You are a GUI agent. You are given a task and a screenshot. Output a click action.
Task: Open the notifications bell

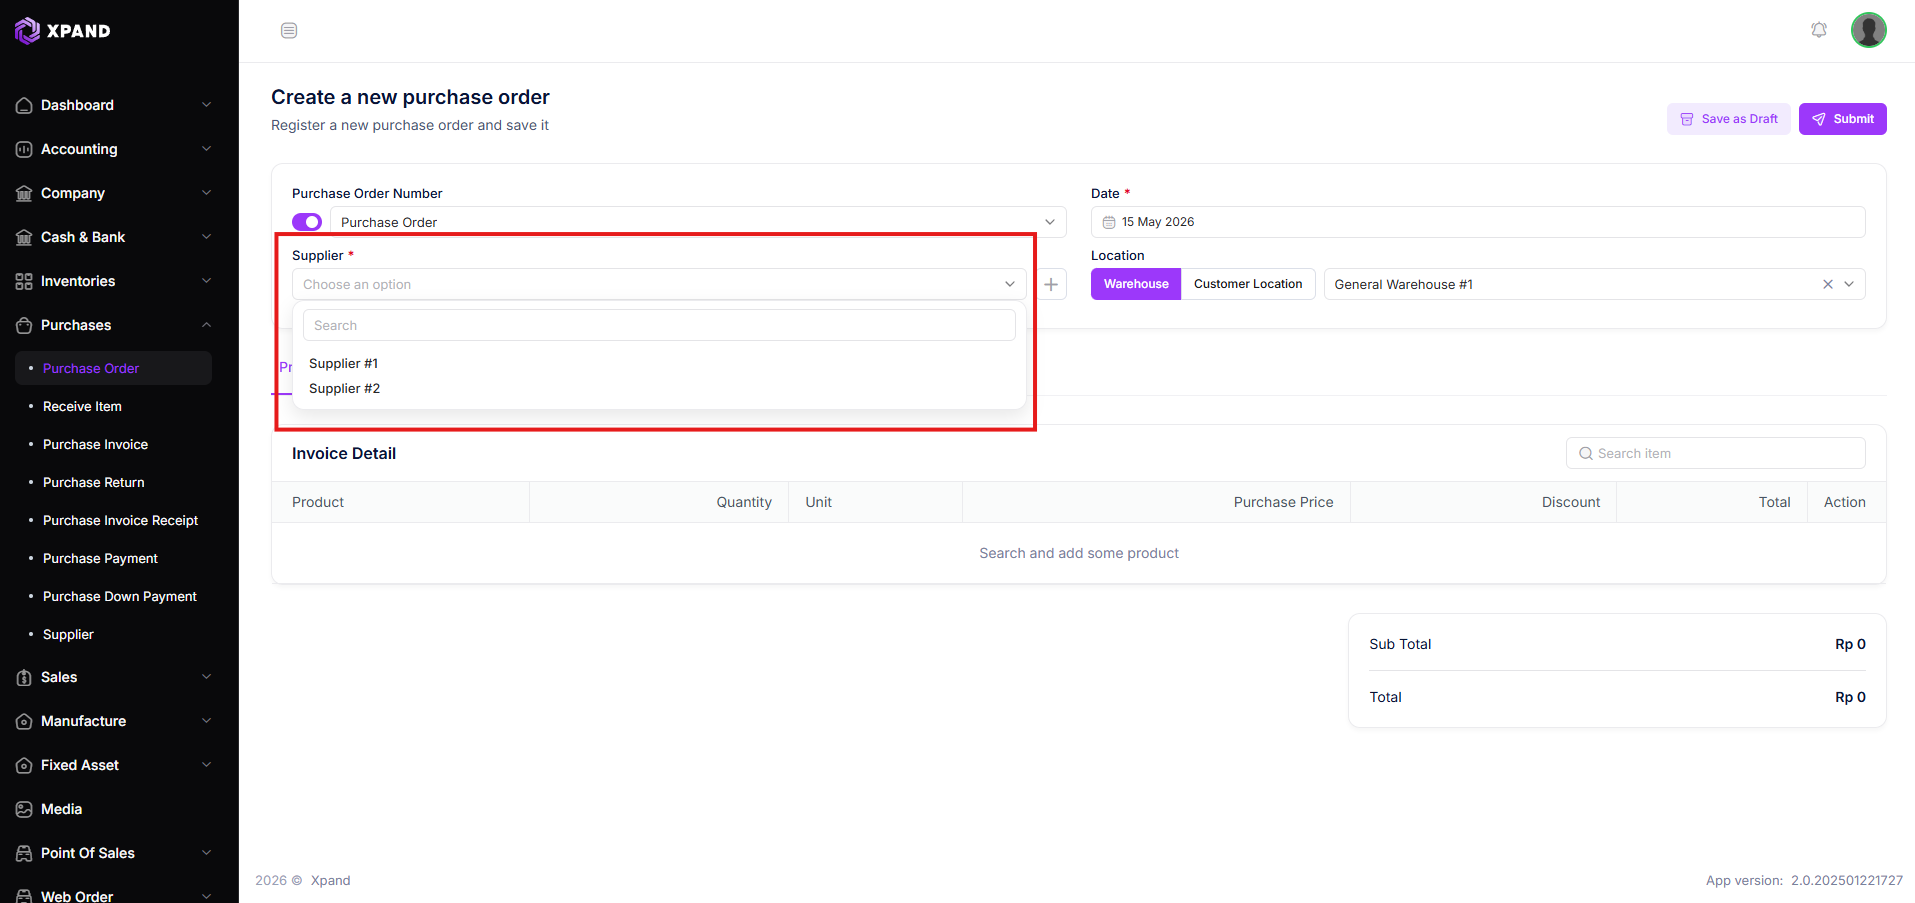1819,30
